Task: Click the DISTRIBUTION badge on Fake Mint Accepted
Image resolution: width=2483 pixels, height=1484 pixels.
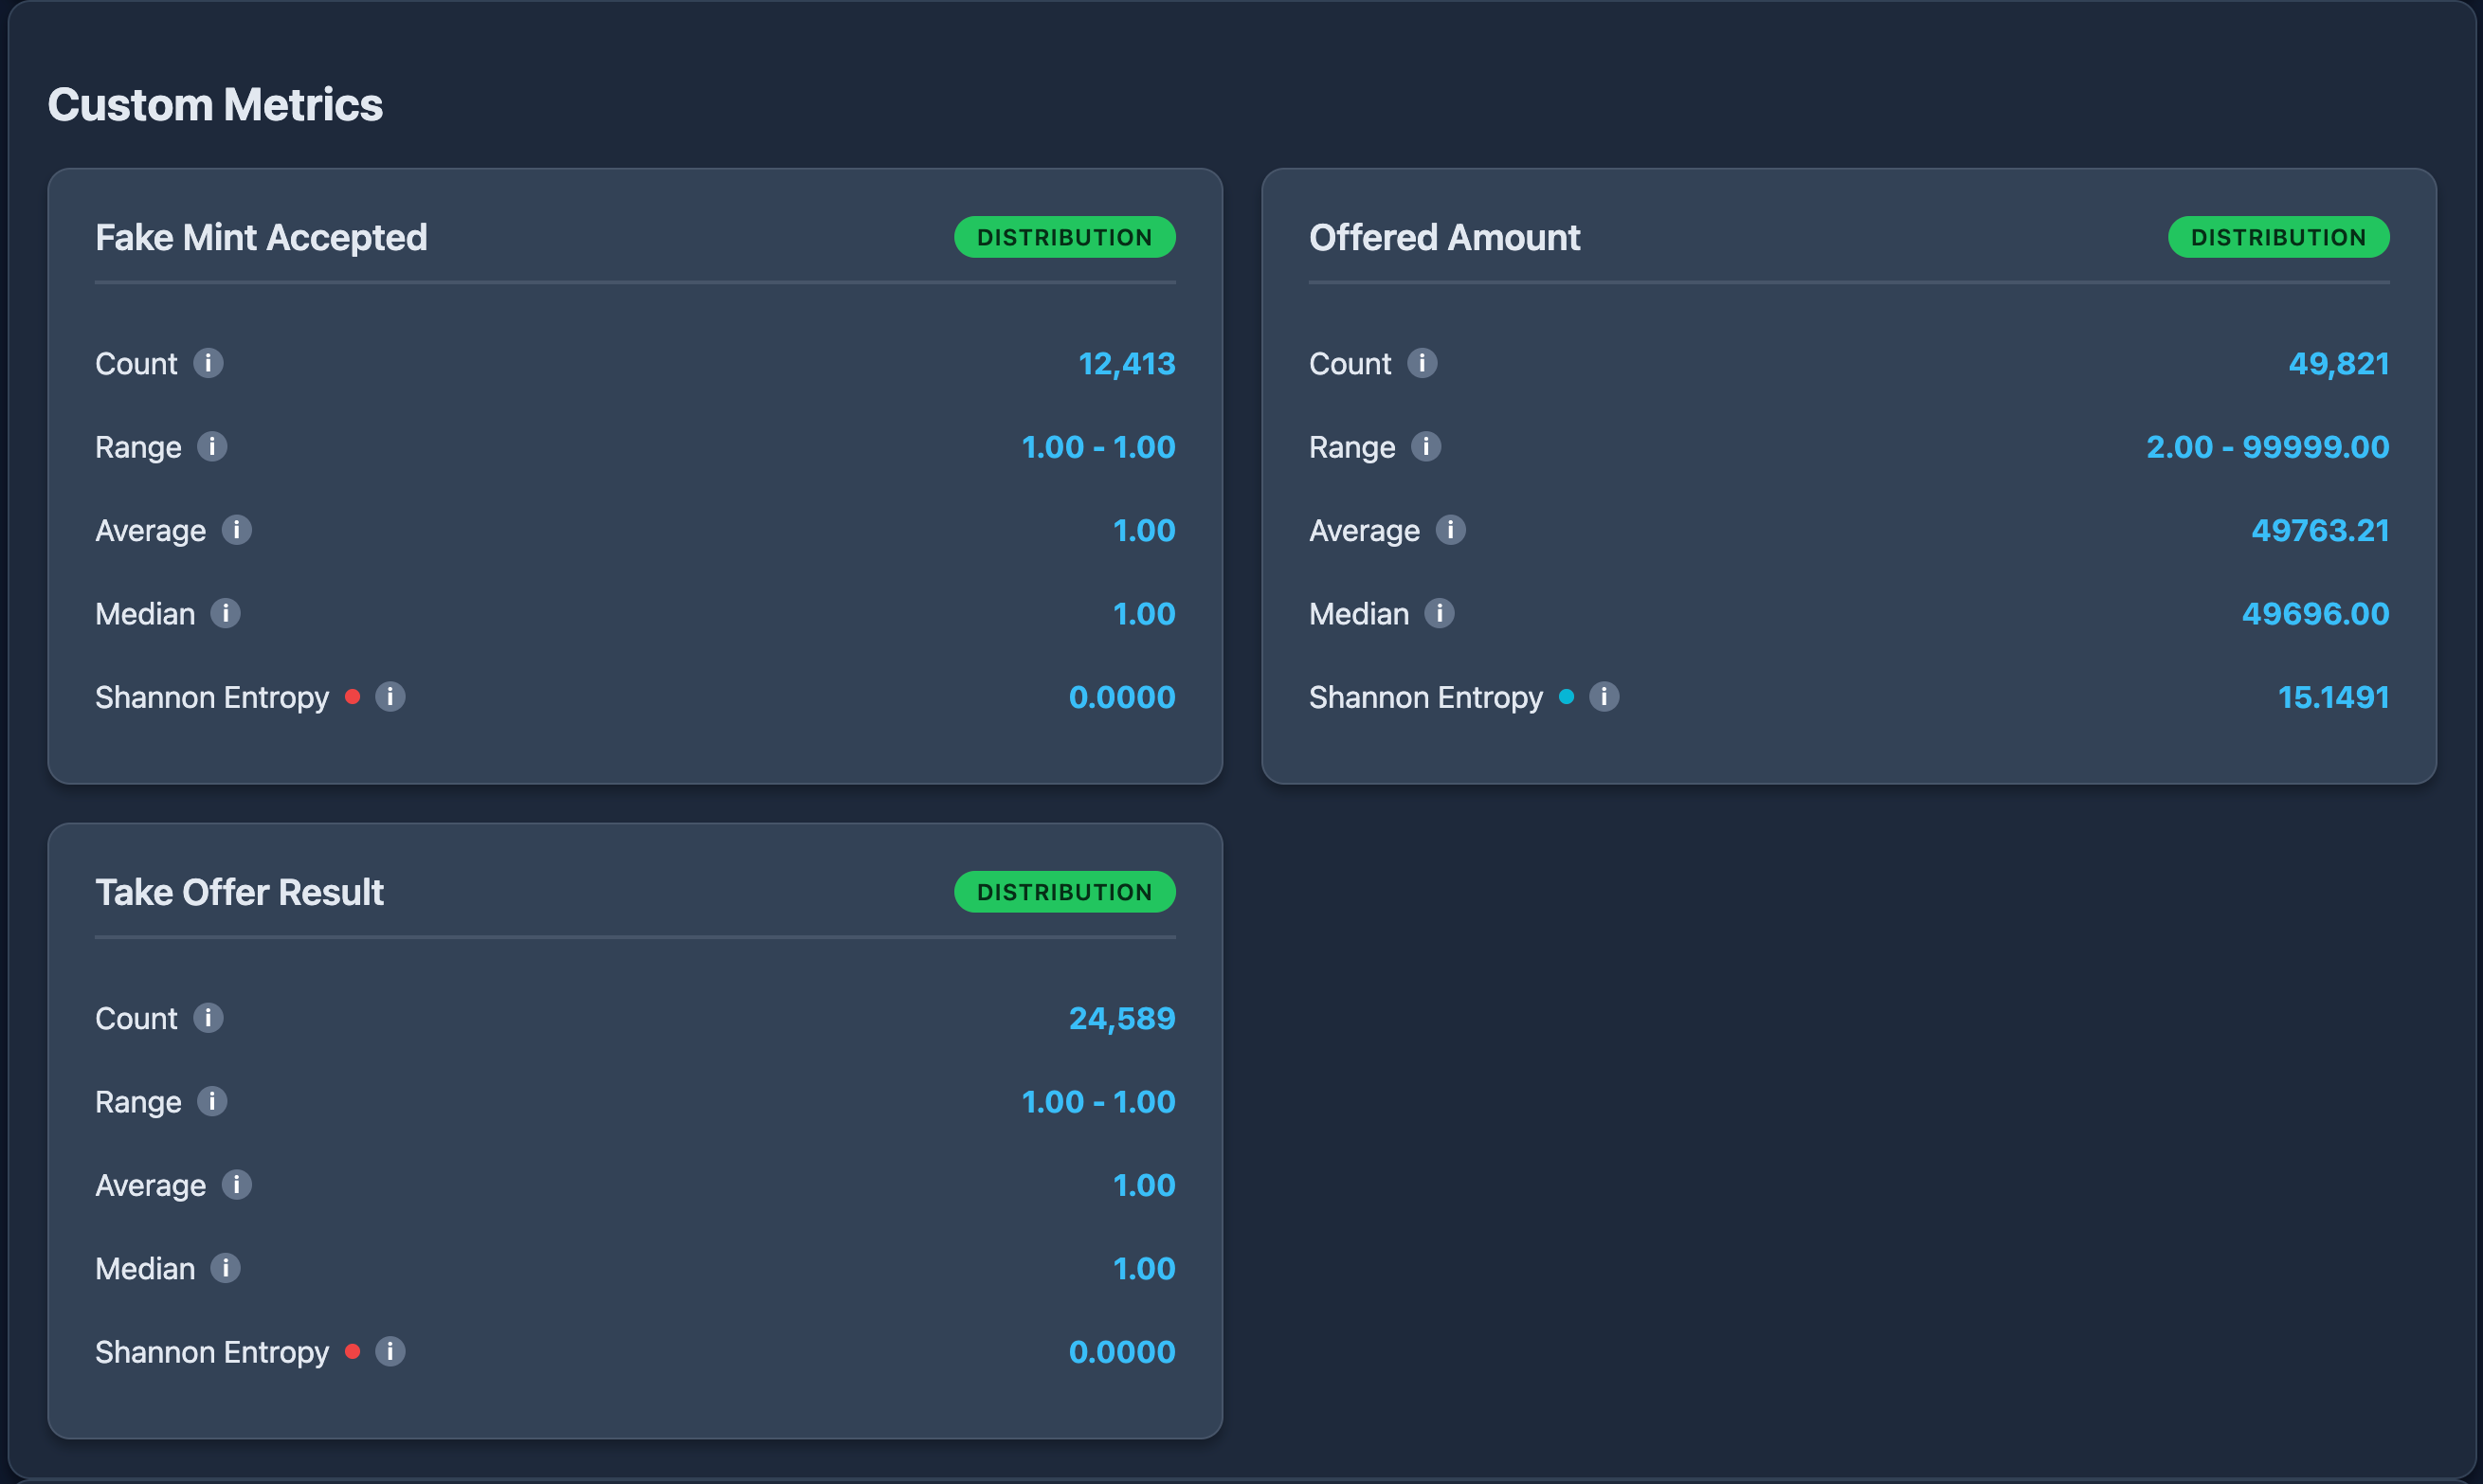Action: coord(1064,237)
